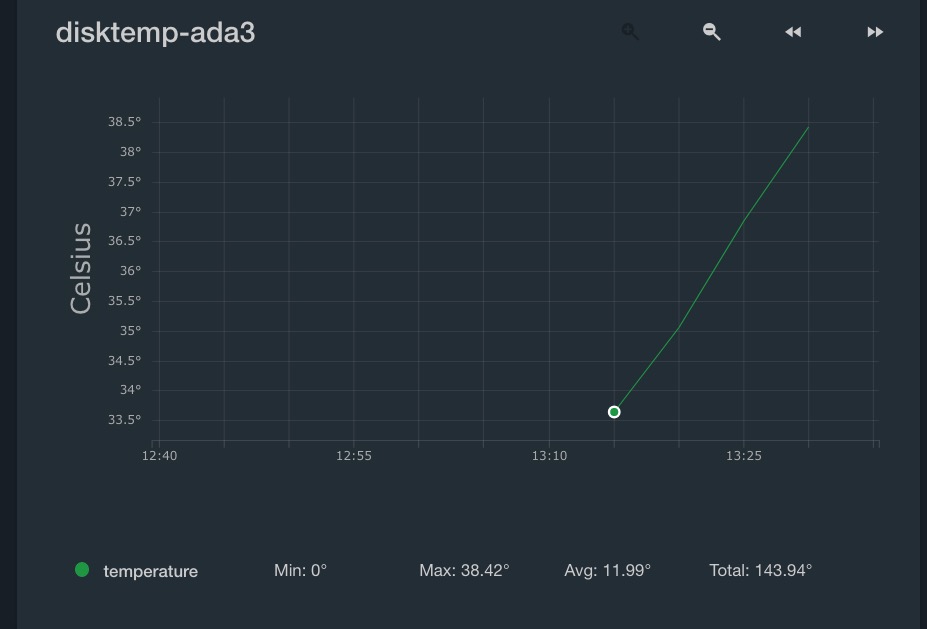This screenshot has width=927, height=629.
Task: Step the graph forward with the fast-forward icon
Action: 875,32
